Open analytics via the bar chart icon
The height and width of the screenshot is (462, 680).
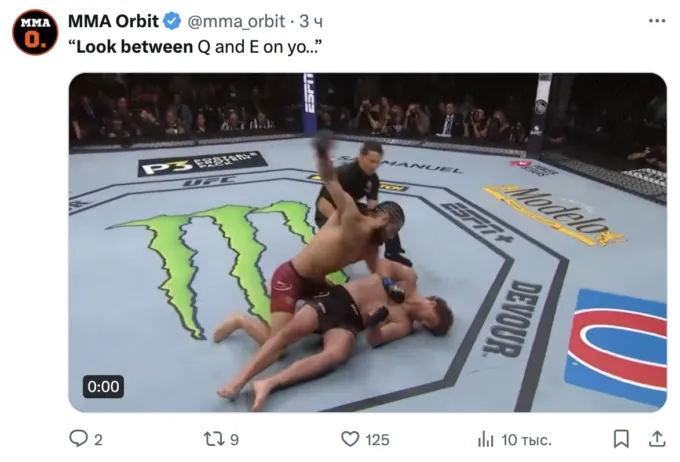(x=486, y=439)
